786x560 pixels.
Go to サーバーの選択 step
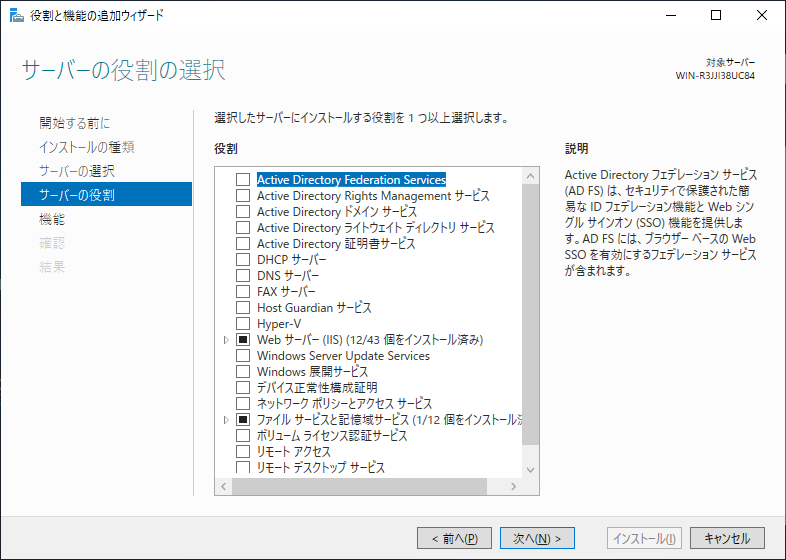point(77,171)
